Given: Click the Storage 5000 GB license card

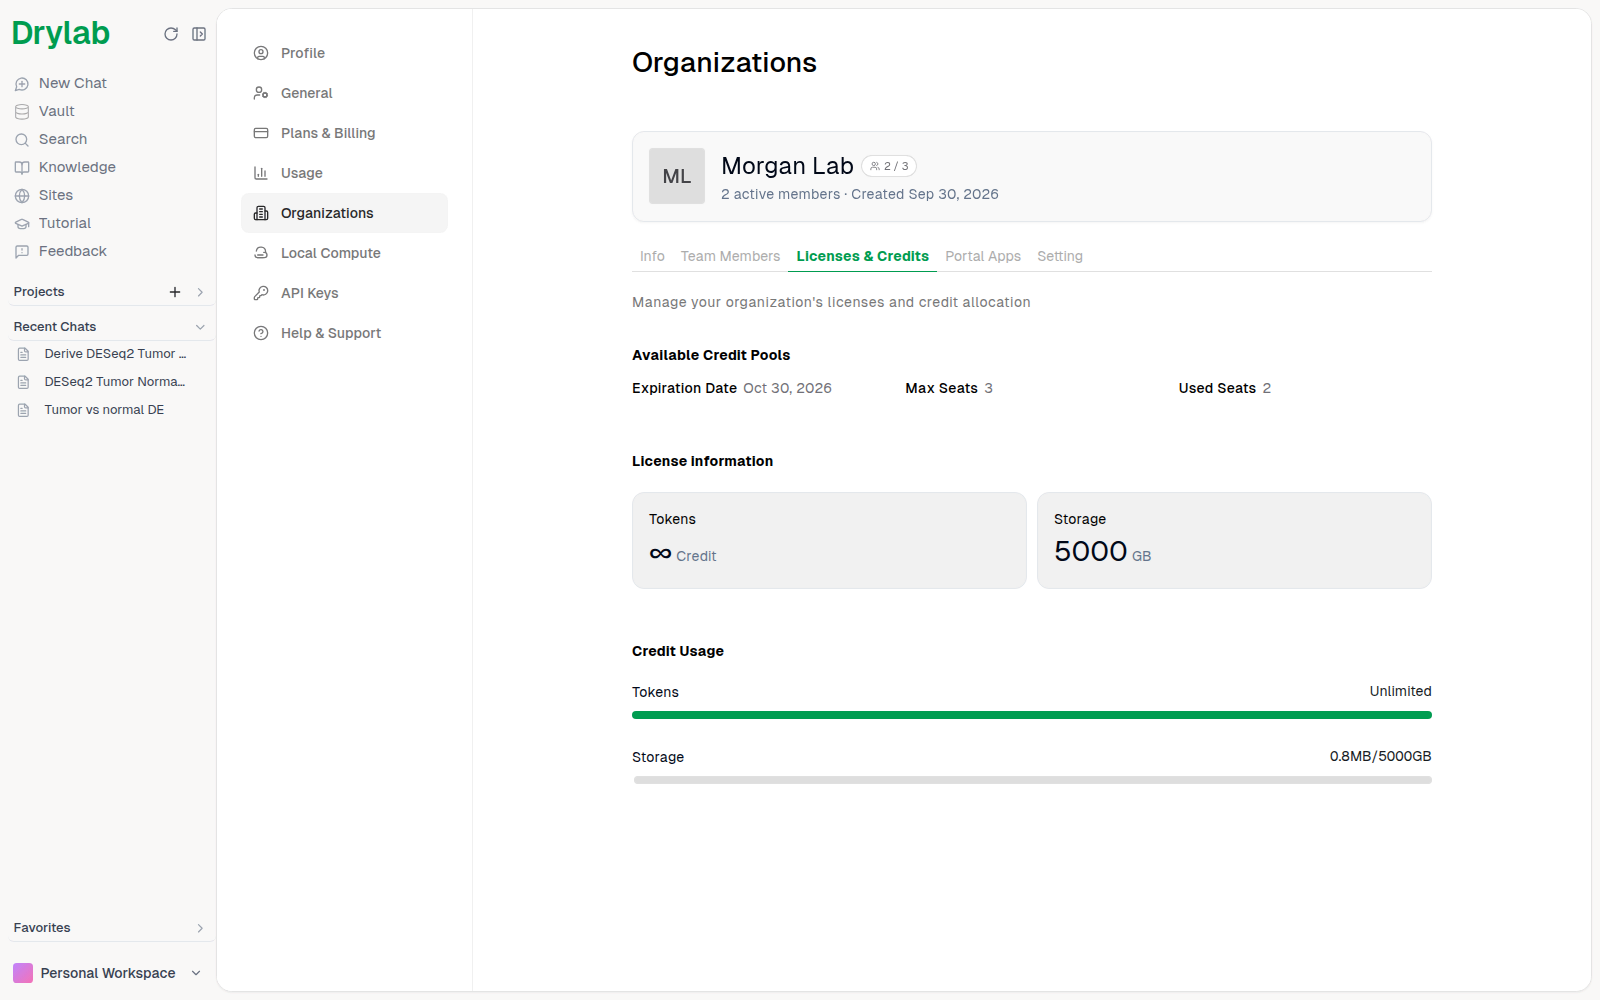Looking at the screenshot, I should pyautogui.click(x=1234, y=540).
